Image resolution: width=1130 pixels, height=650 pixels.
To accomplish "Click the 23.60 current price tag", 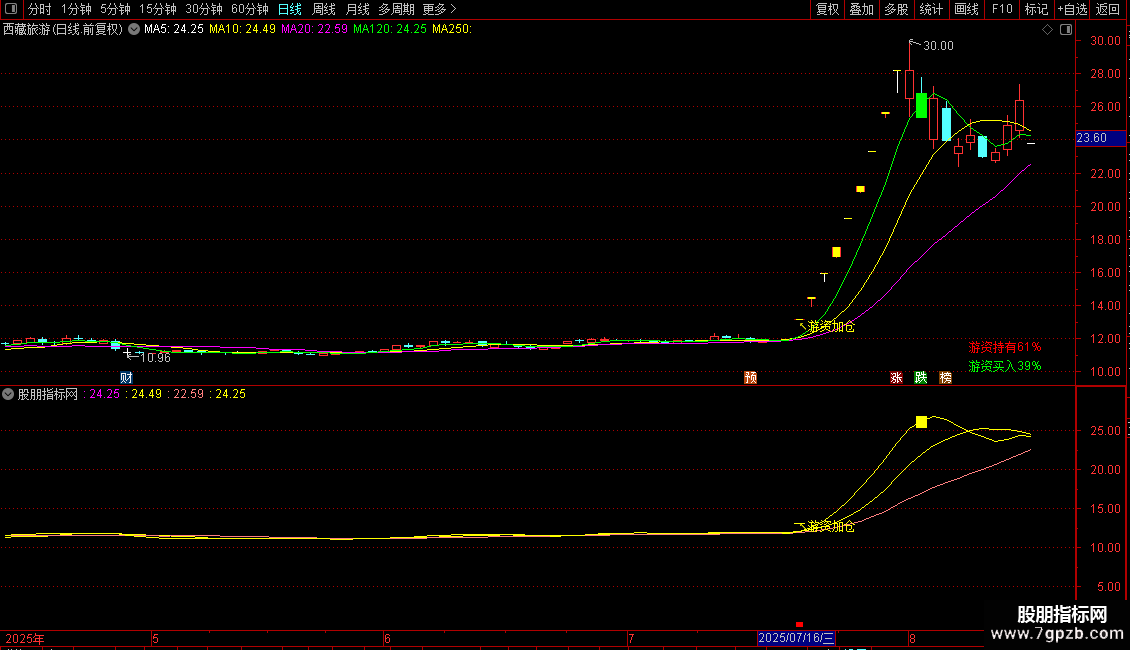I will click(1100, 138).
